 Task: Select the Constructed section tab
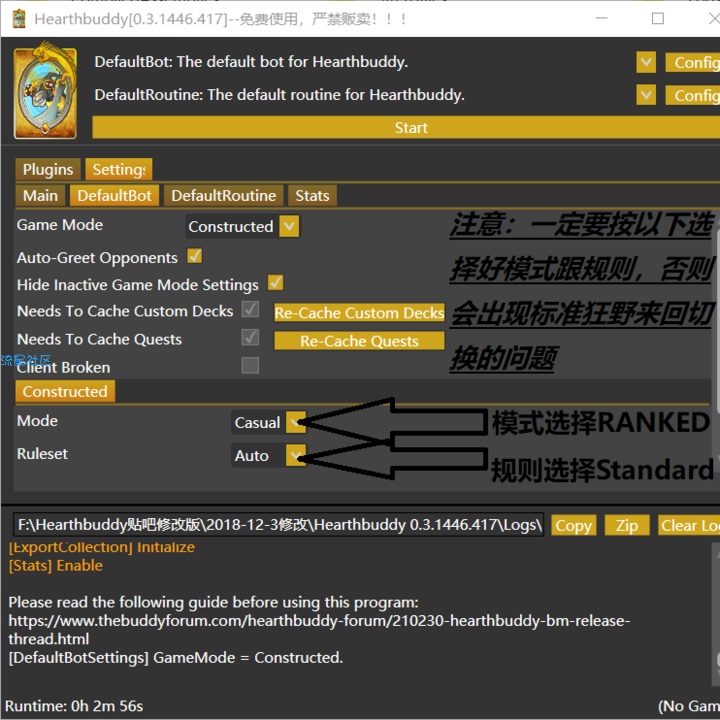pos(65,392)
